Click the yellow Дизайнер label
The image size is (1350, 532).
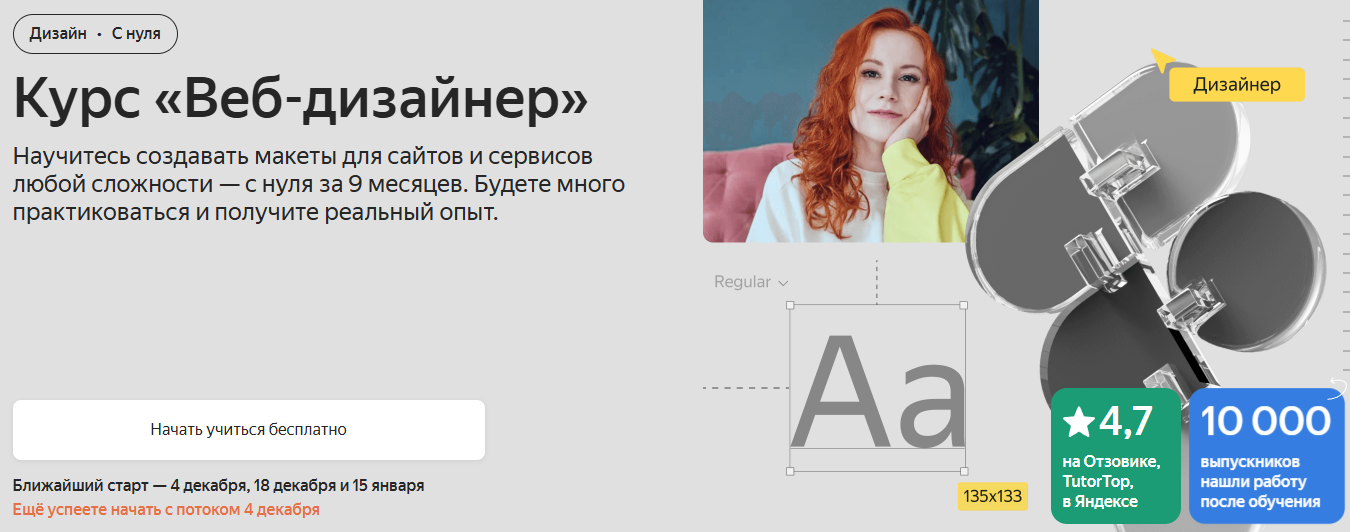1237,85
